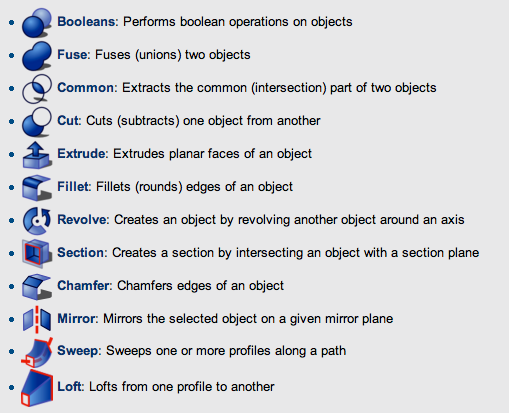The width and height of the screenshot is (509, 413).
Task: Click the Revolve circular arrow icon
Action: click(37, 220)
